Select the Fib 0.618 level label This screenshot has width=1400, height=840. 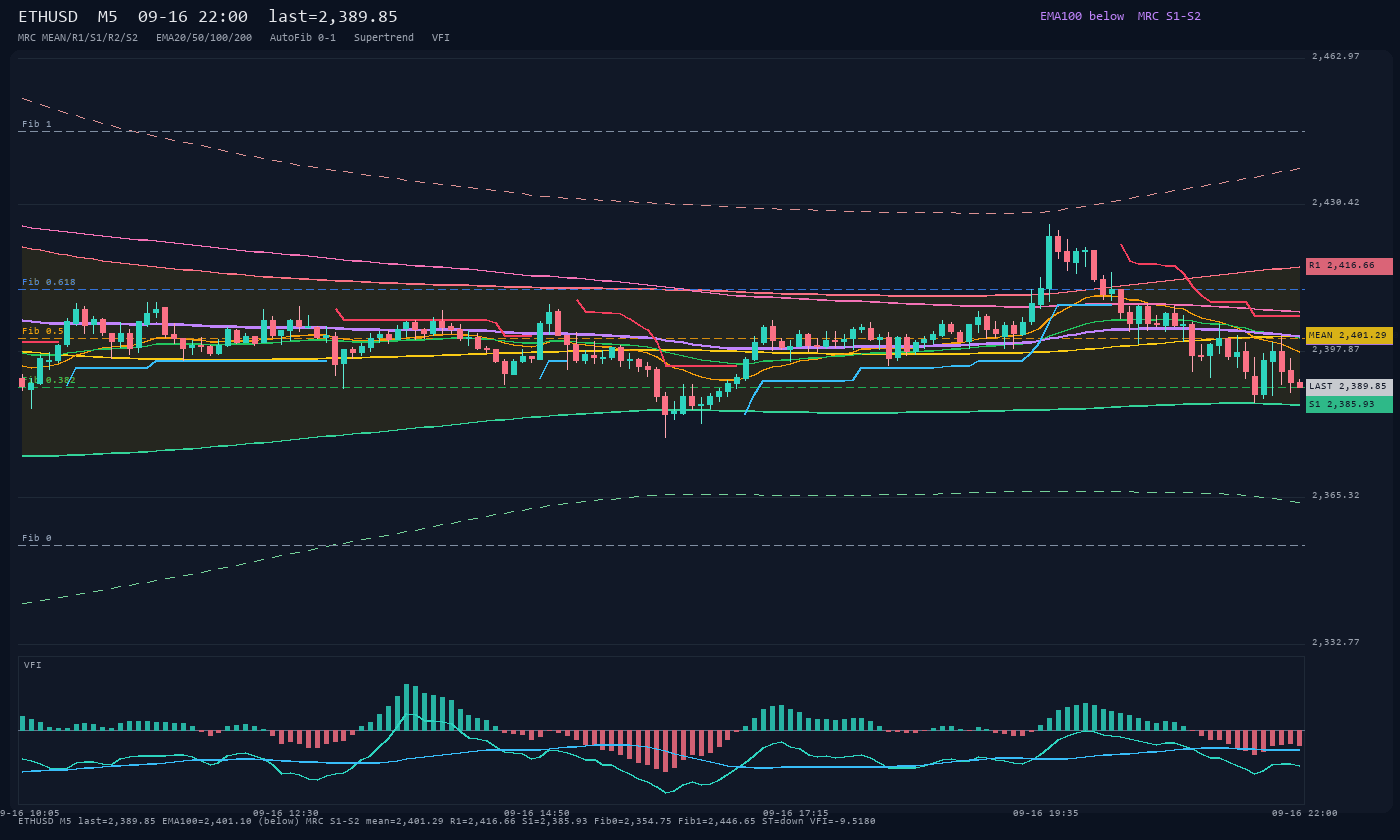[49, 282]
